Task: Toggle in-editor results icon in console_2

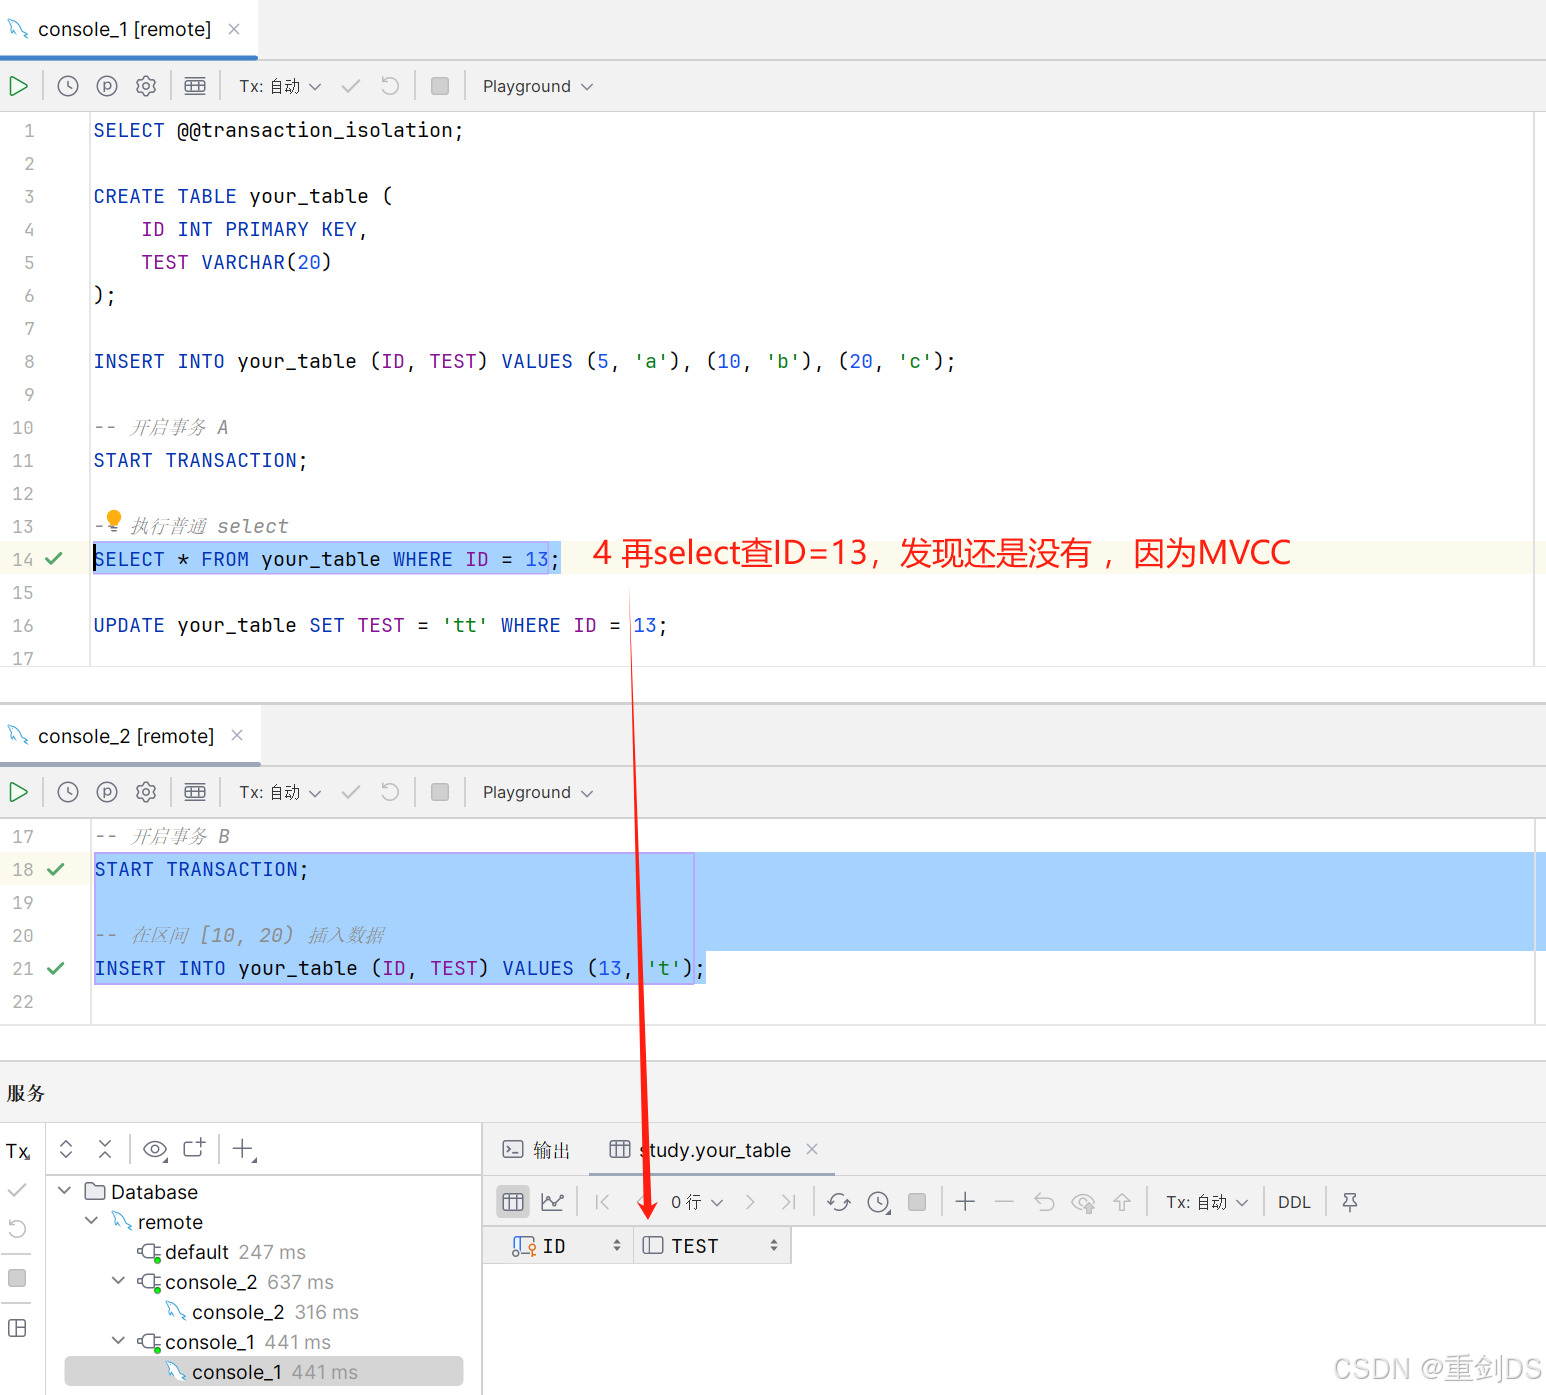Action: 195,792
